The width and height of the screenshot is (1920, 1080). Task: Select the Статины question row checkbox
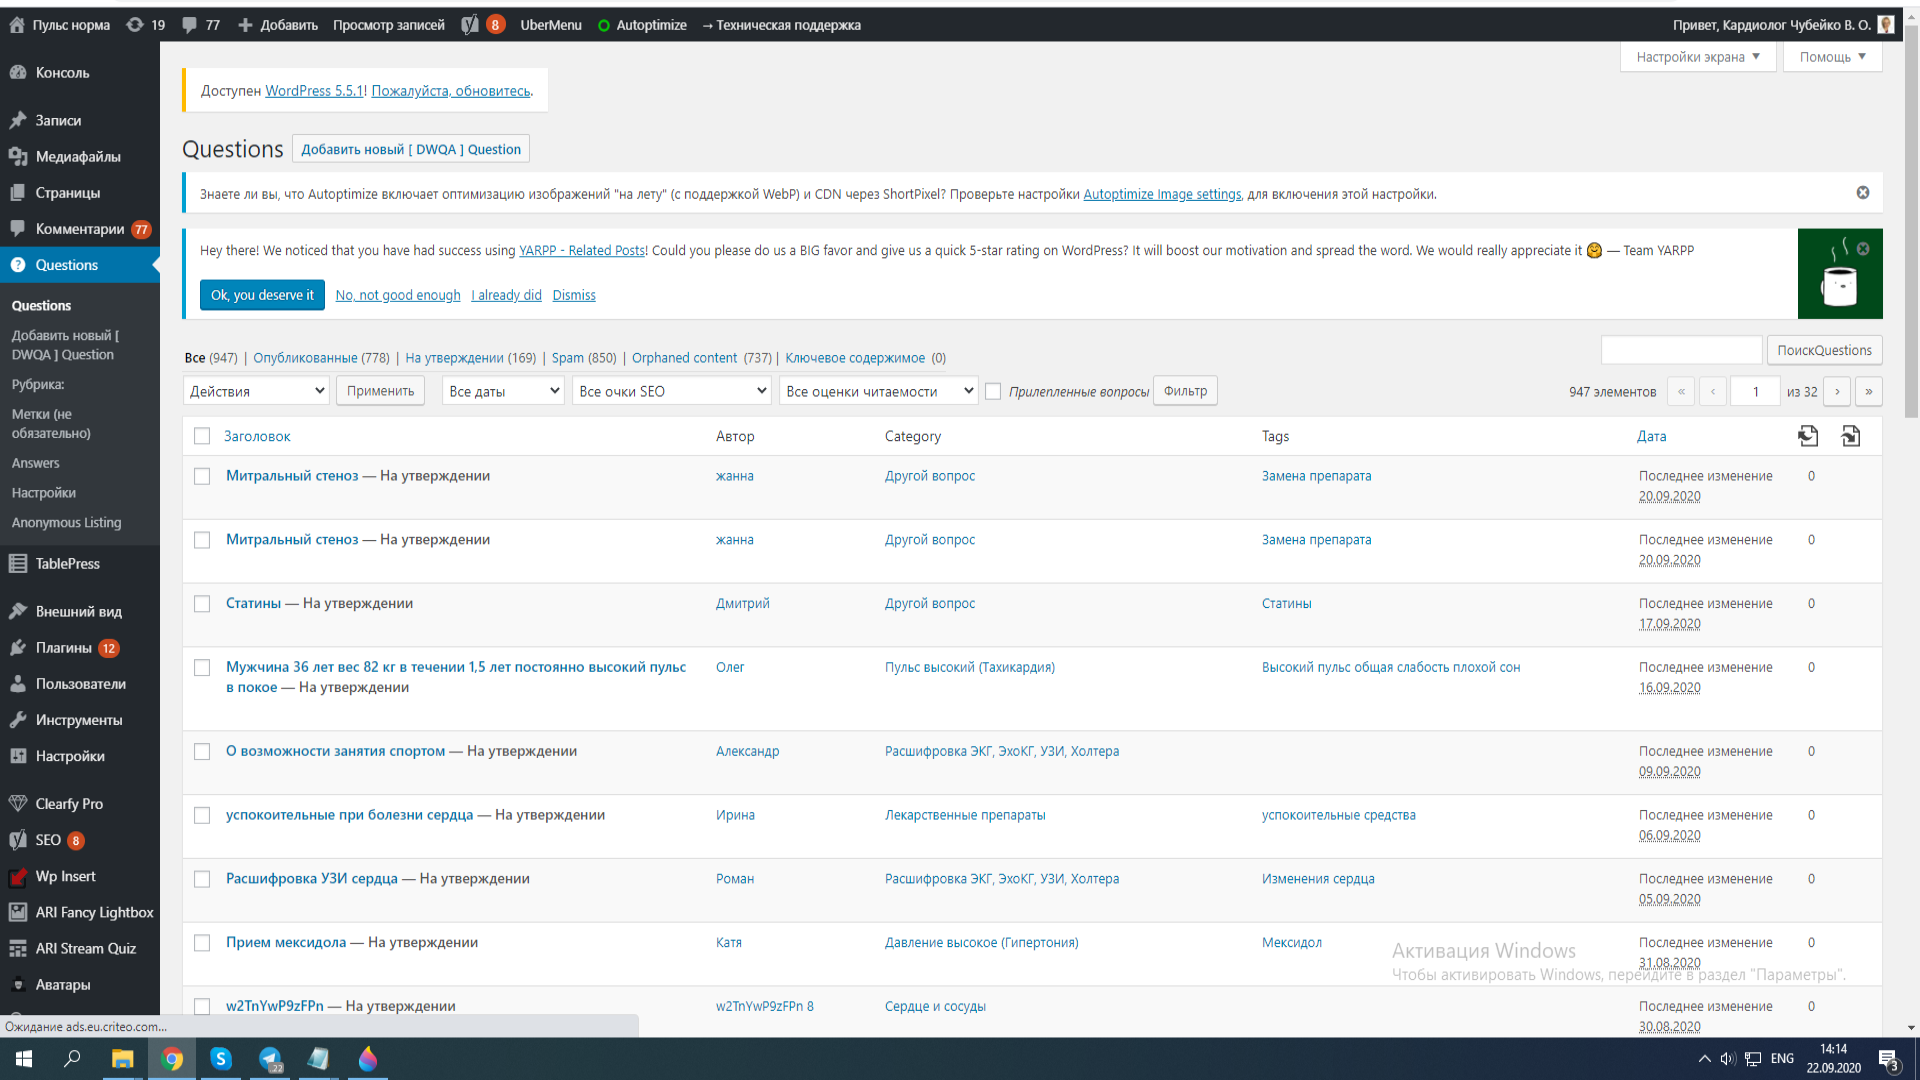tap(202, 604)
